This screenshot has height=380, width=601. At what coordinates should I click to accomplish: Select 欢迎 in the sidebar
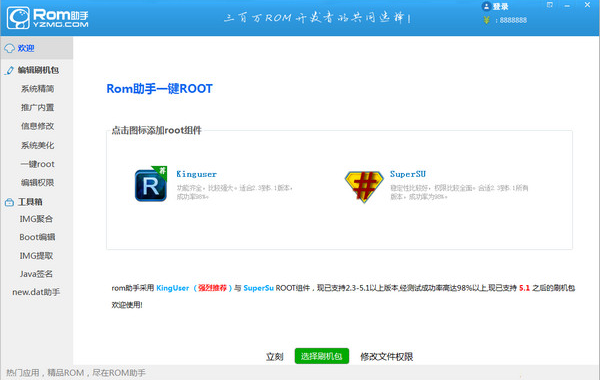coord(37,48)
